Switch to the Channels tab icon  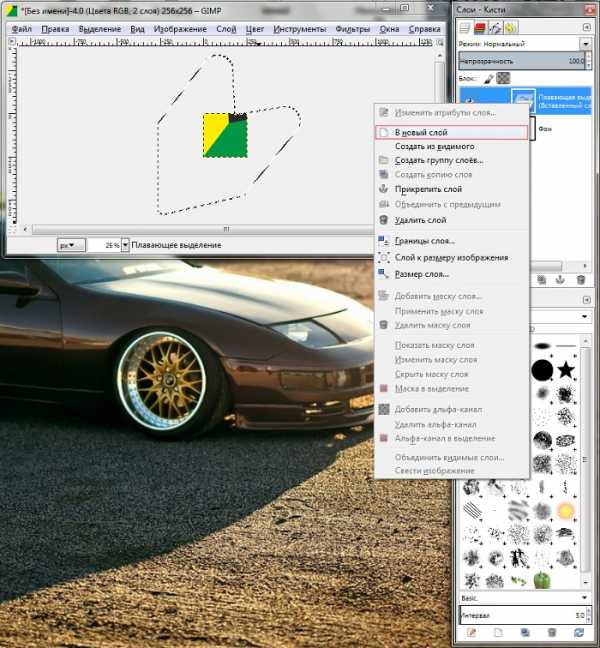(480, 28)
